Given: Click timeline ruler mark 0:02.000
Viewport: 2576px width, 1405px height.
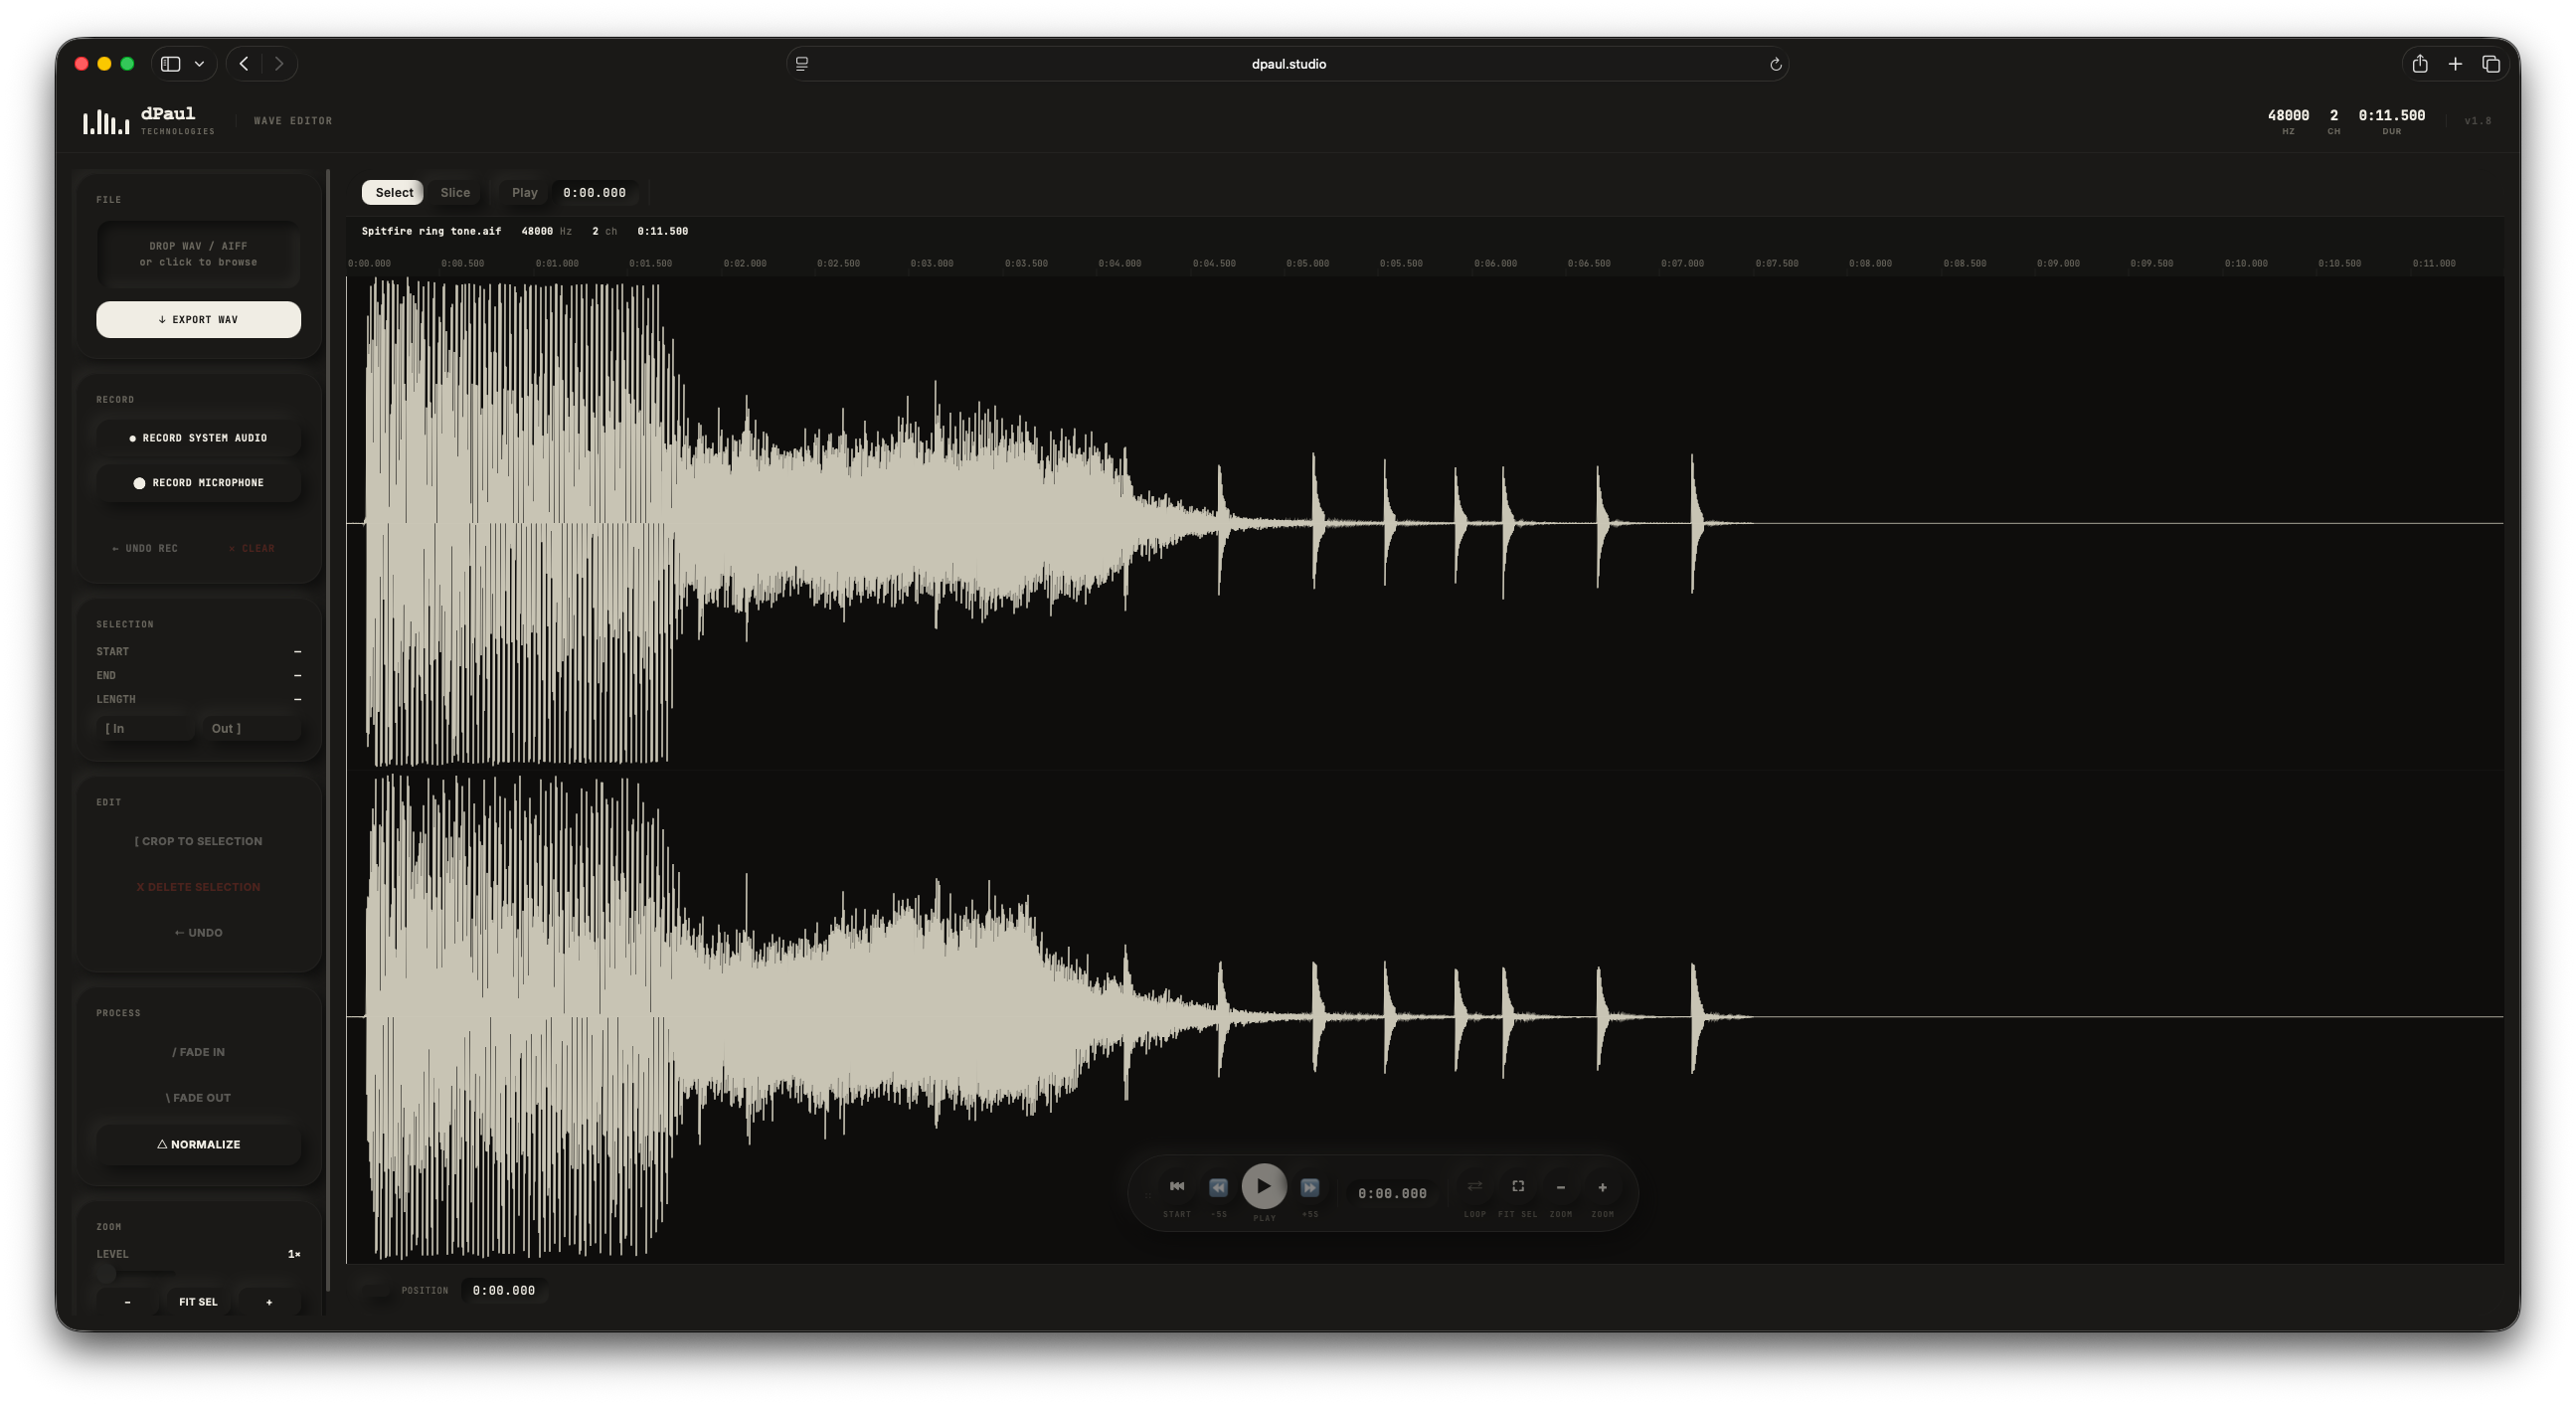Looking at the screenshot, I should tap(744, 264).
